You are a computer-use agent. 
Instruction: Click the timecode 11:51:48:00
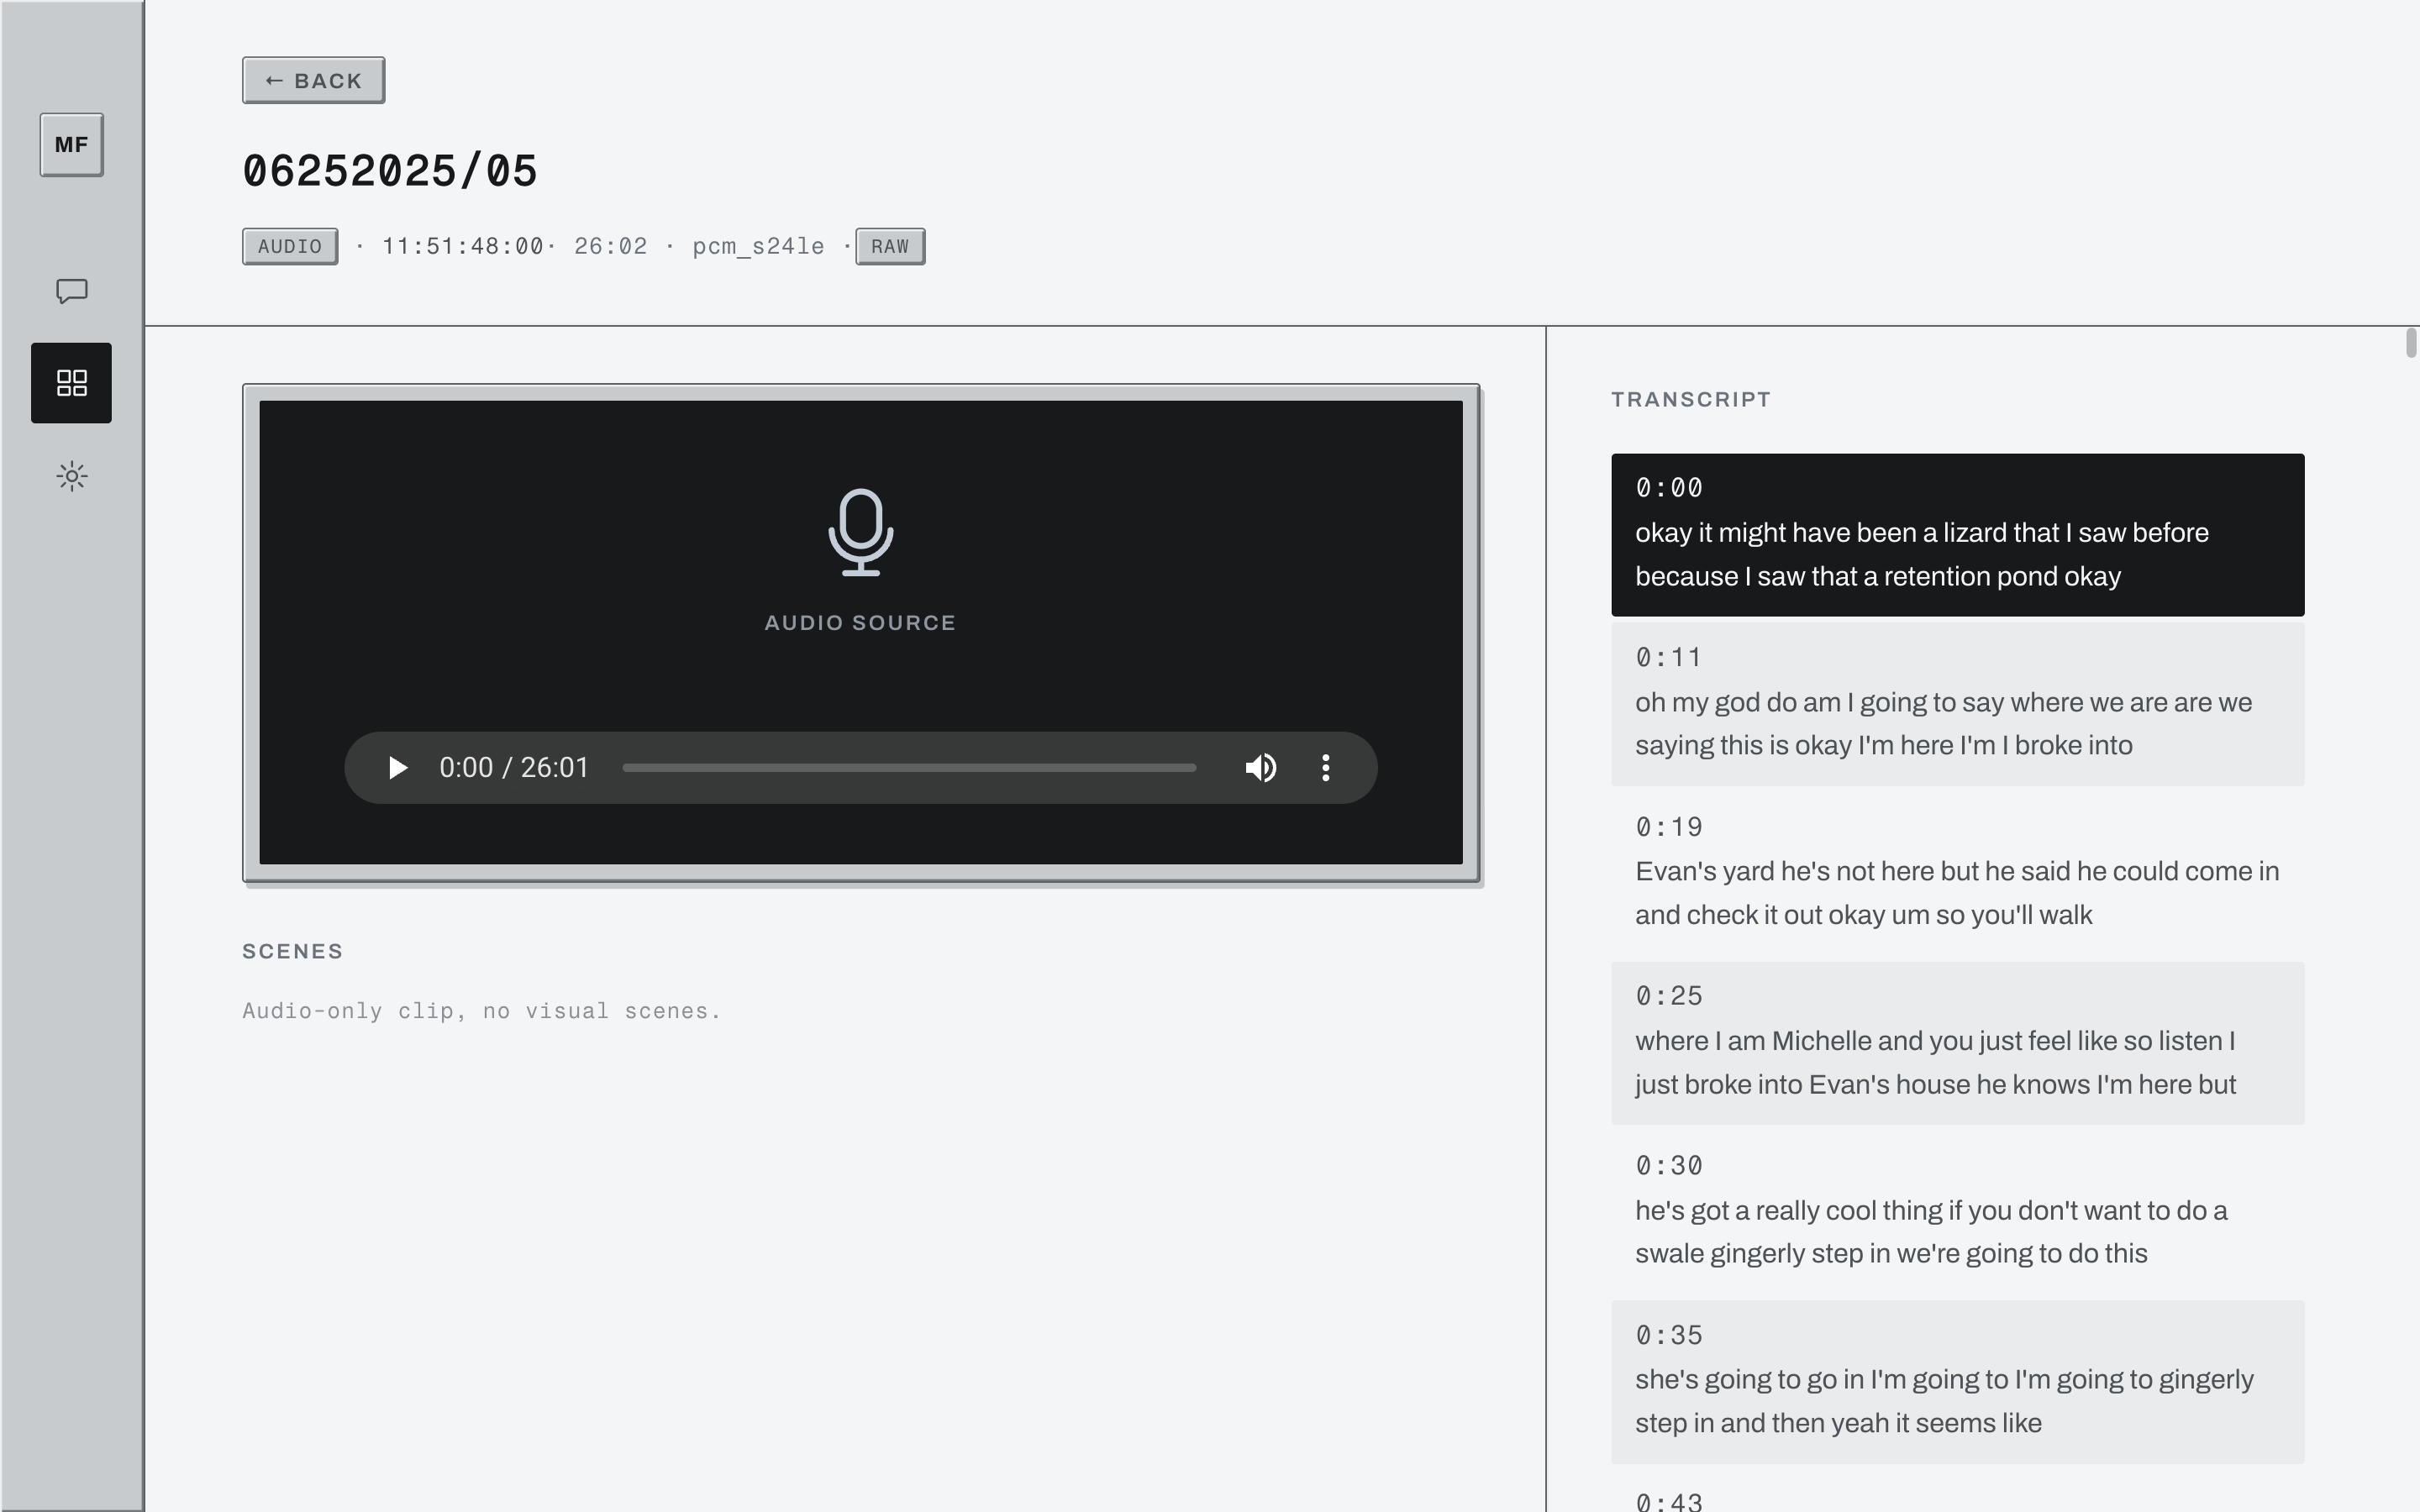tap(463, 246)
